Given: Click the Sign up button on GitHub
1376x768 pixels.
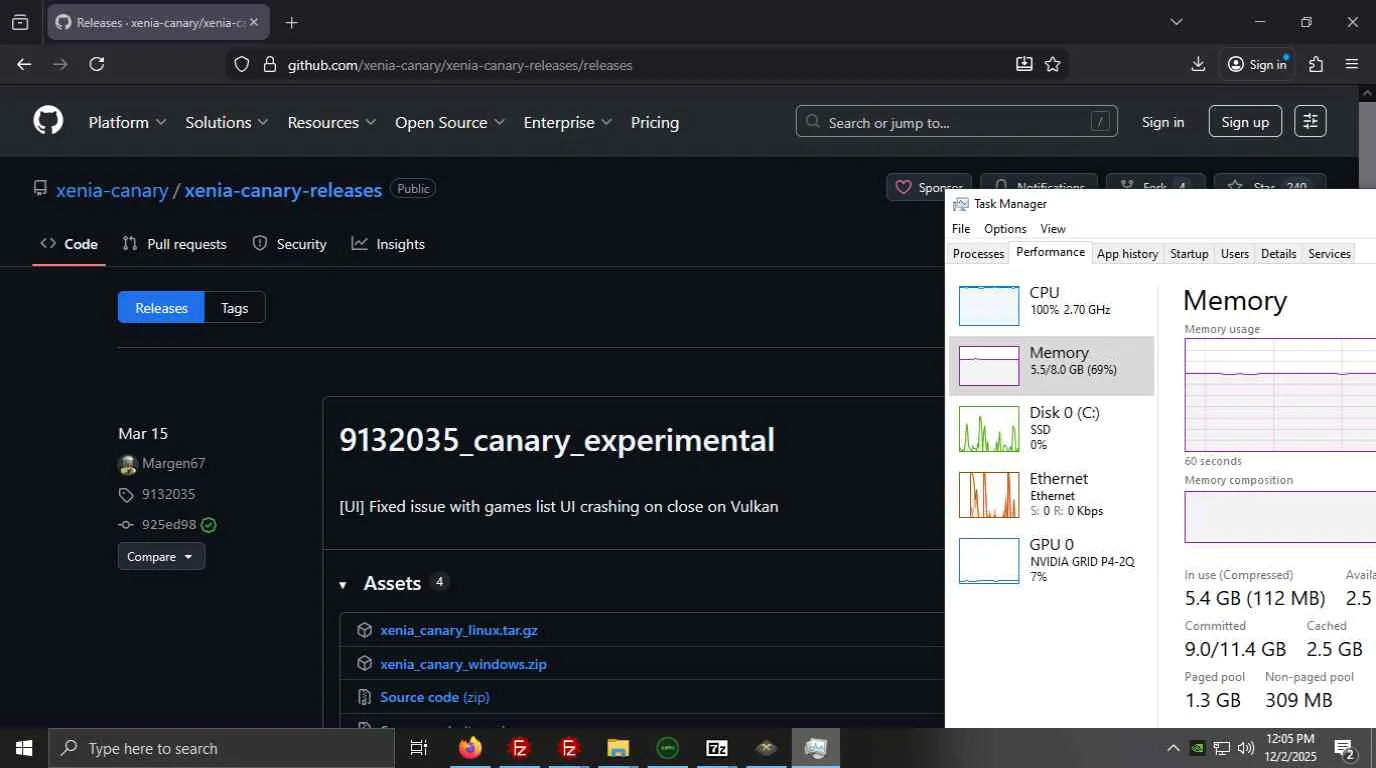Looking at the screenshot, I should coord(1245,122).
